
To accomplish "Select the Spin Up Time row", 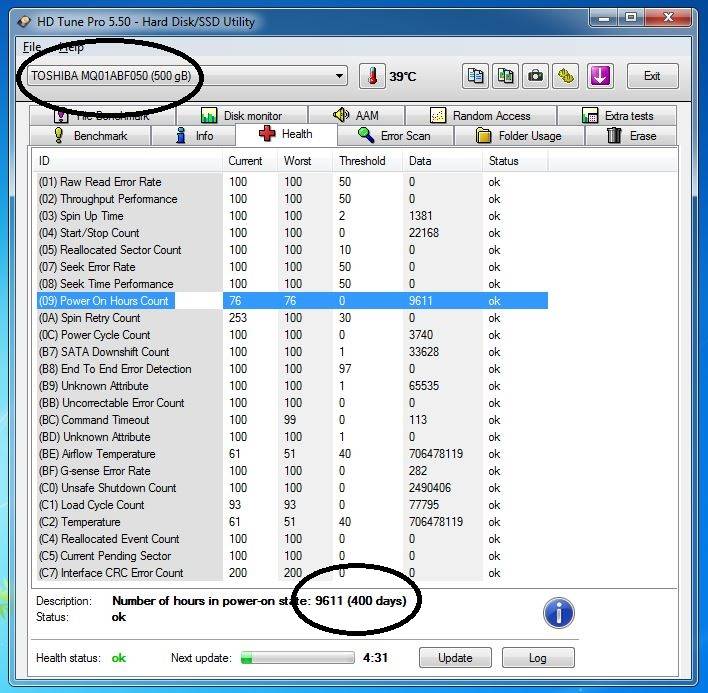I will (292, 216).
